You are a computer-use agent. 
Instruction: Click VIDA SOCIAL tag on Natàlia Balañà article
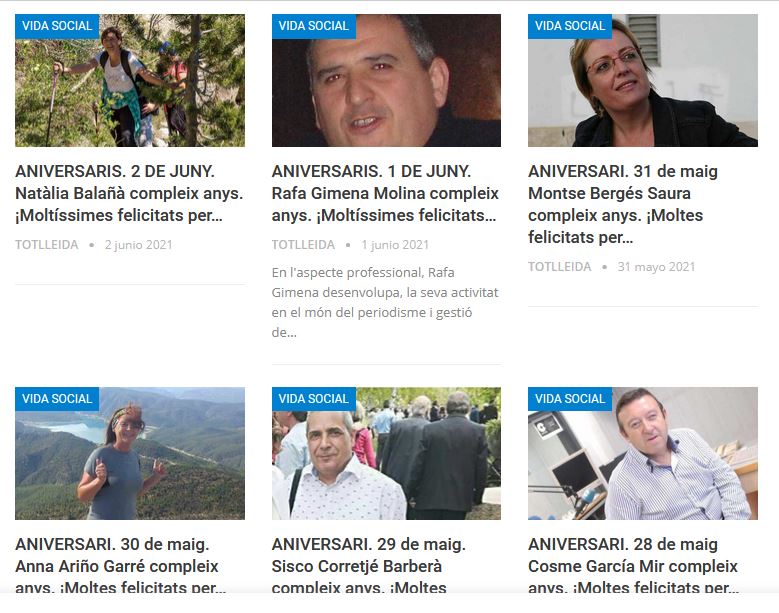(x=57, y=26)
